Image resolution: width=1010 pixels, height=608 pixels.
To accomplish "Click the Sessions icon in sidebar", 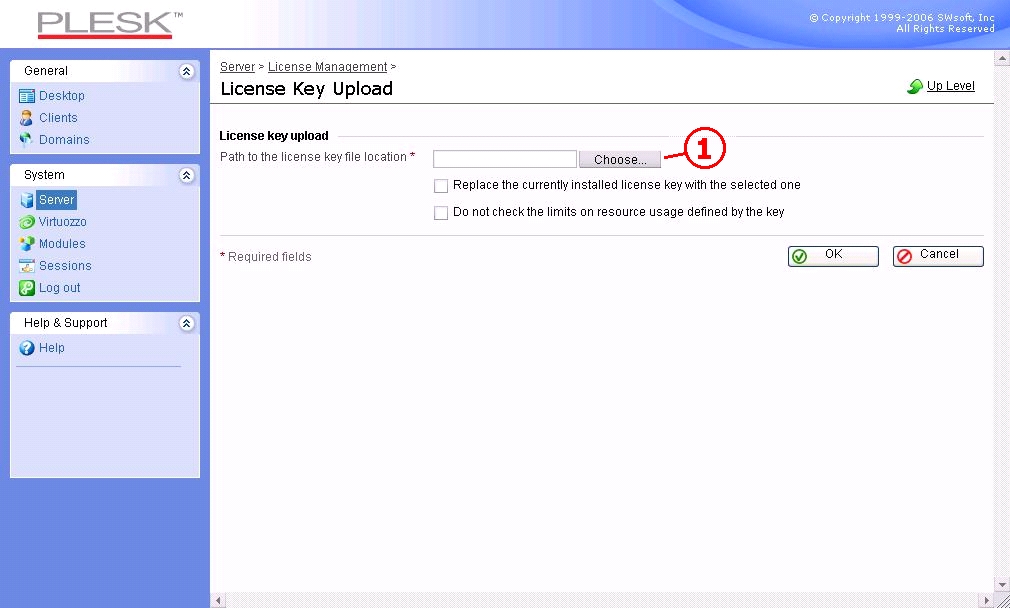I will click(x=27, y=266).
